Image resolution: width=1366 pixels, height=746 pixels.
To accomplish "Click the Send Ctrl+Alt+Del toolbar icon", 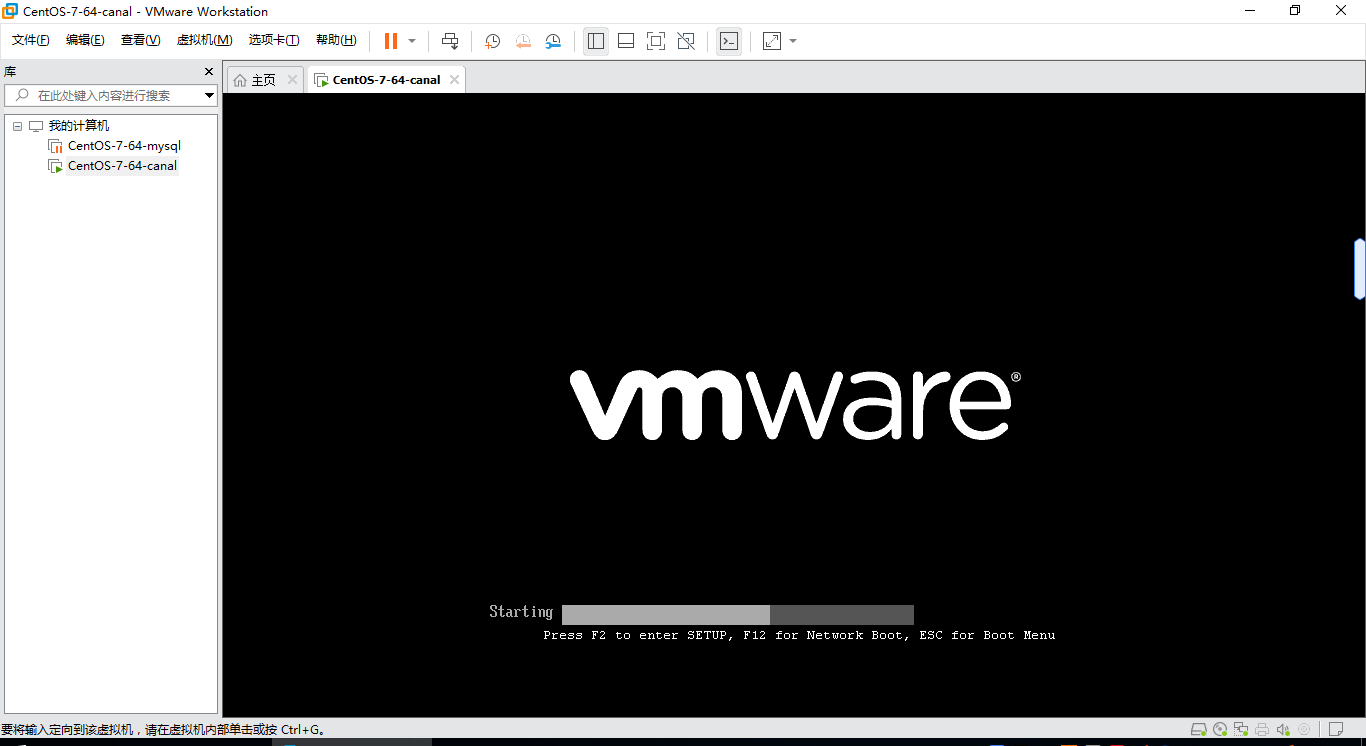I will tap(450, 41).
